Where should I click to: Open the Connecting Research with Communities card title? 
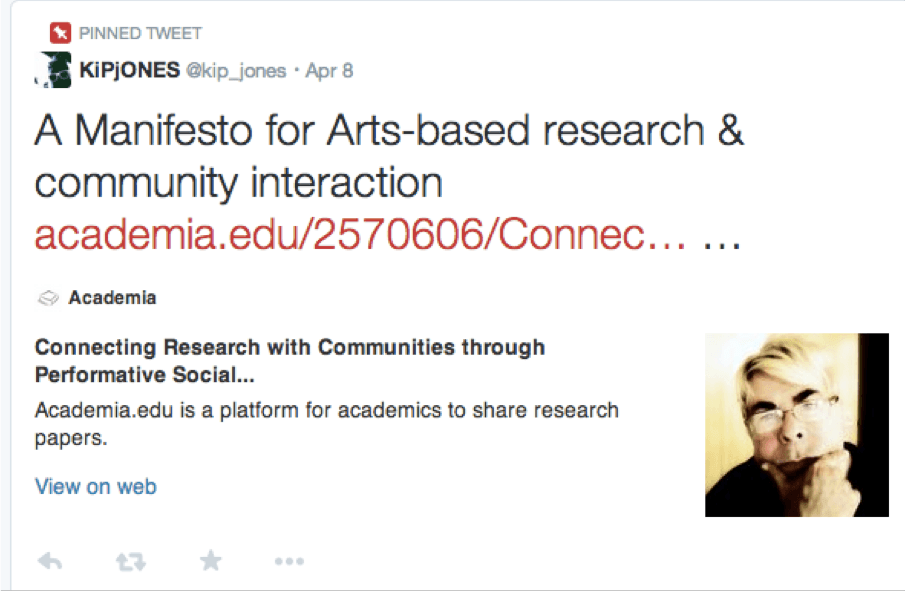[290, 361]
